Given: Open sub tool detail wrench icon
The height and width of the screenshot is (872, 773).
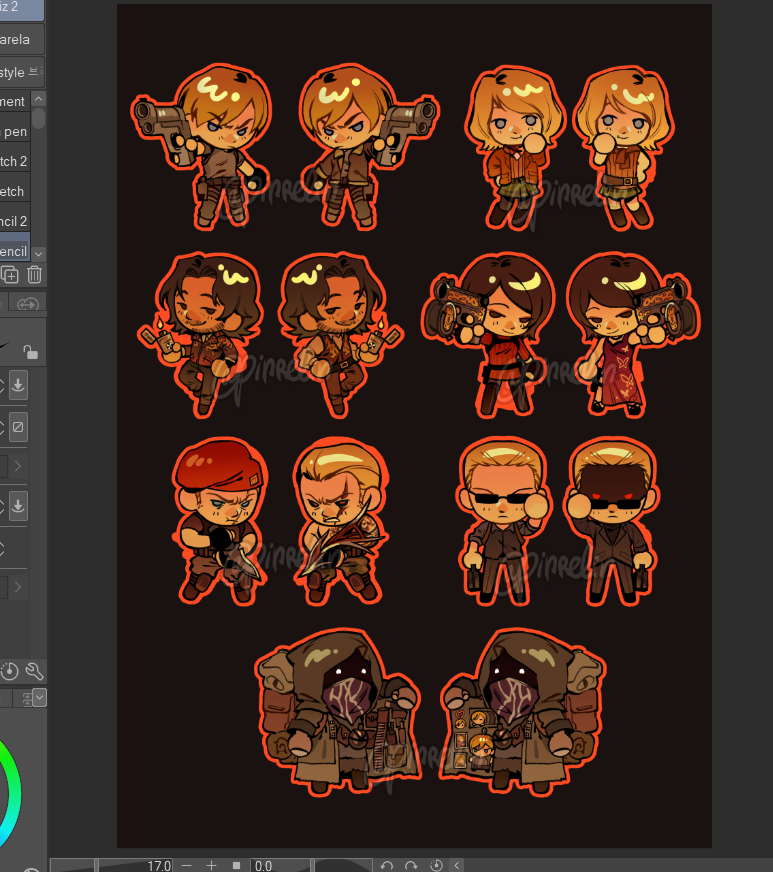Looking at the screenshot, I should [x=34, y=671].
